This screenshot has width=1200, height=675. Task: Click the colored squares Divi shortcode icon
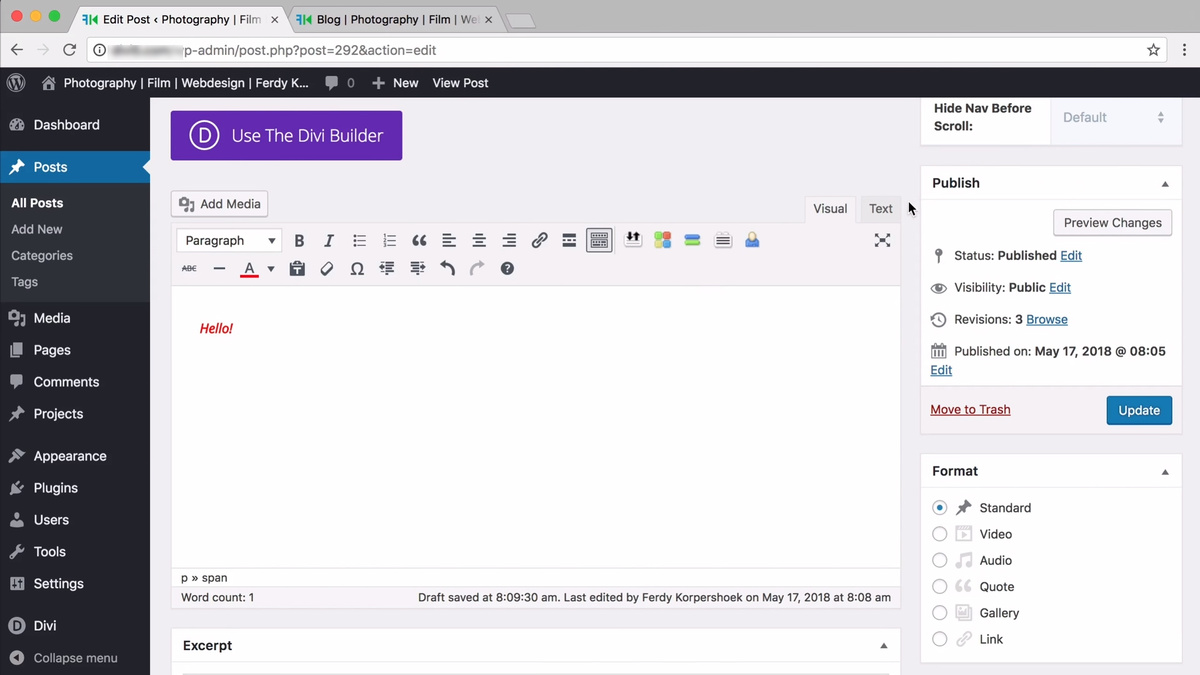[x=662, y=240]
